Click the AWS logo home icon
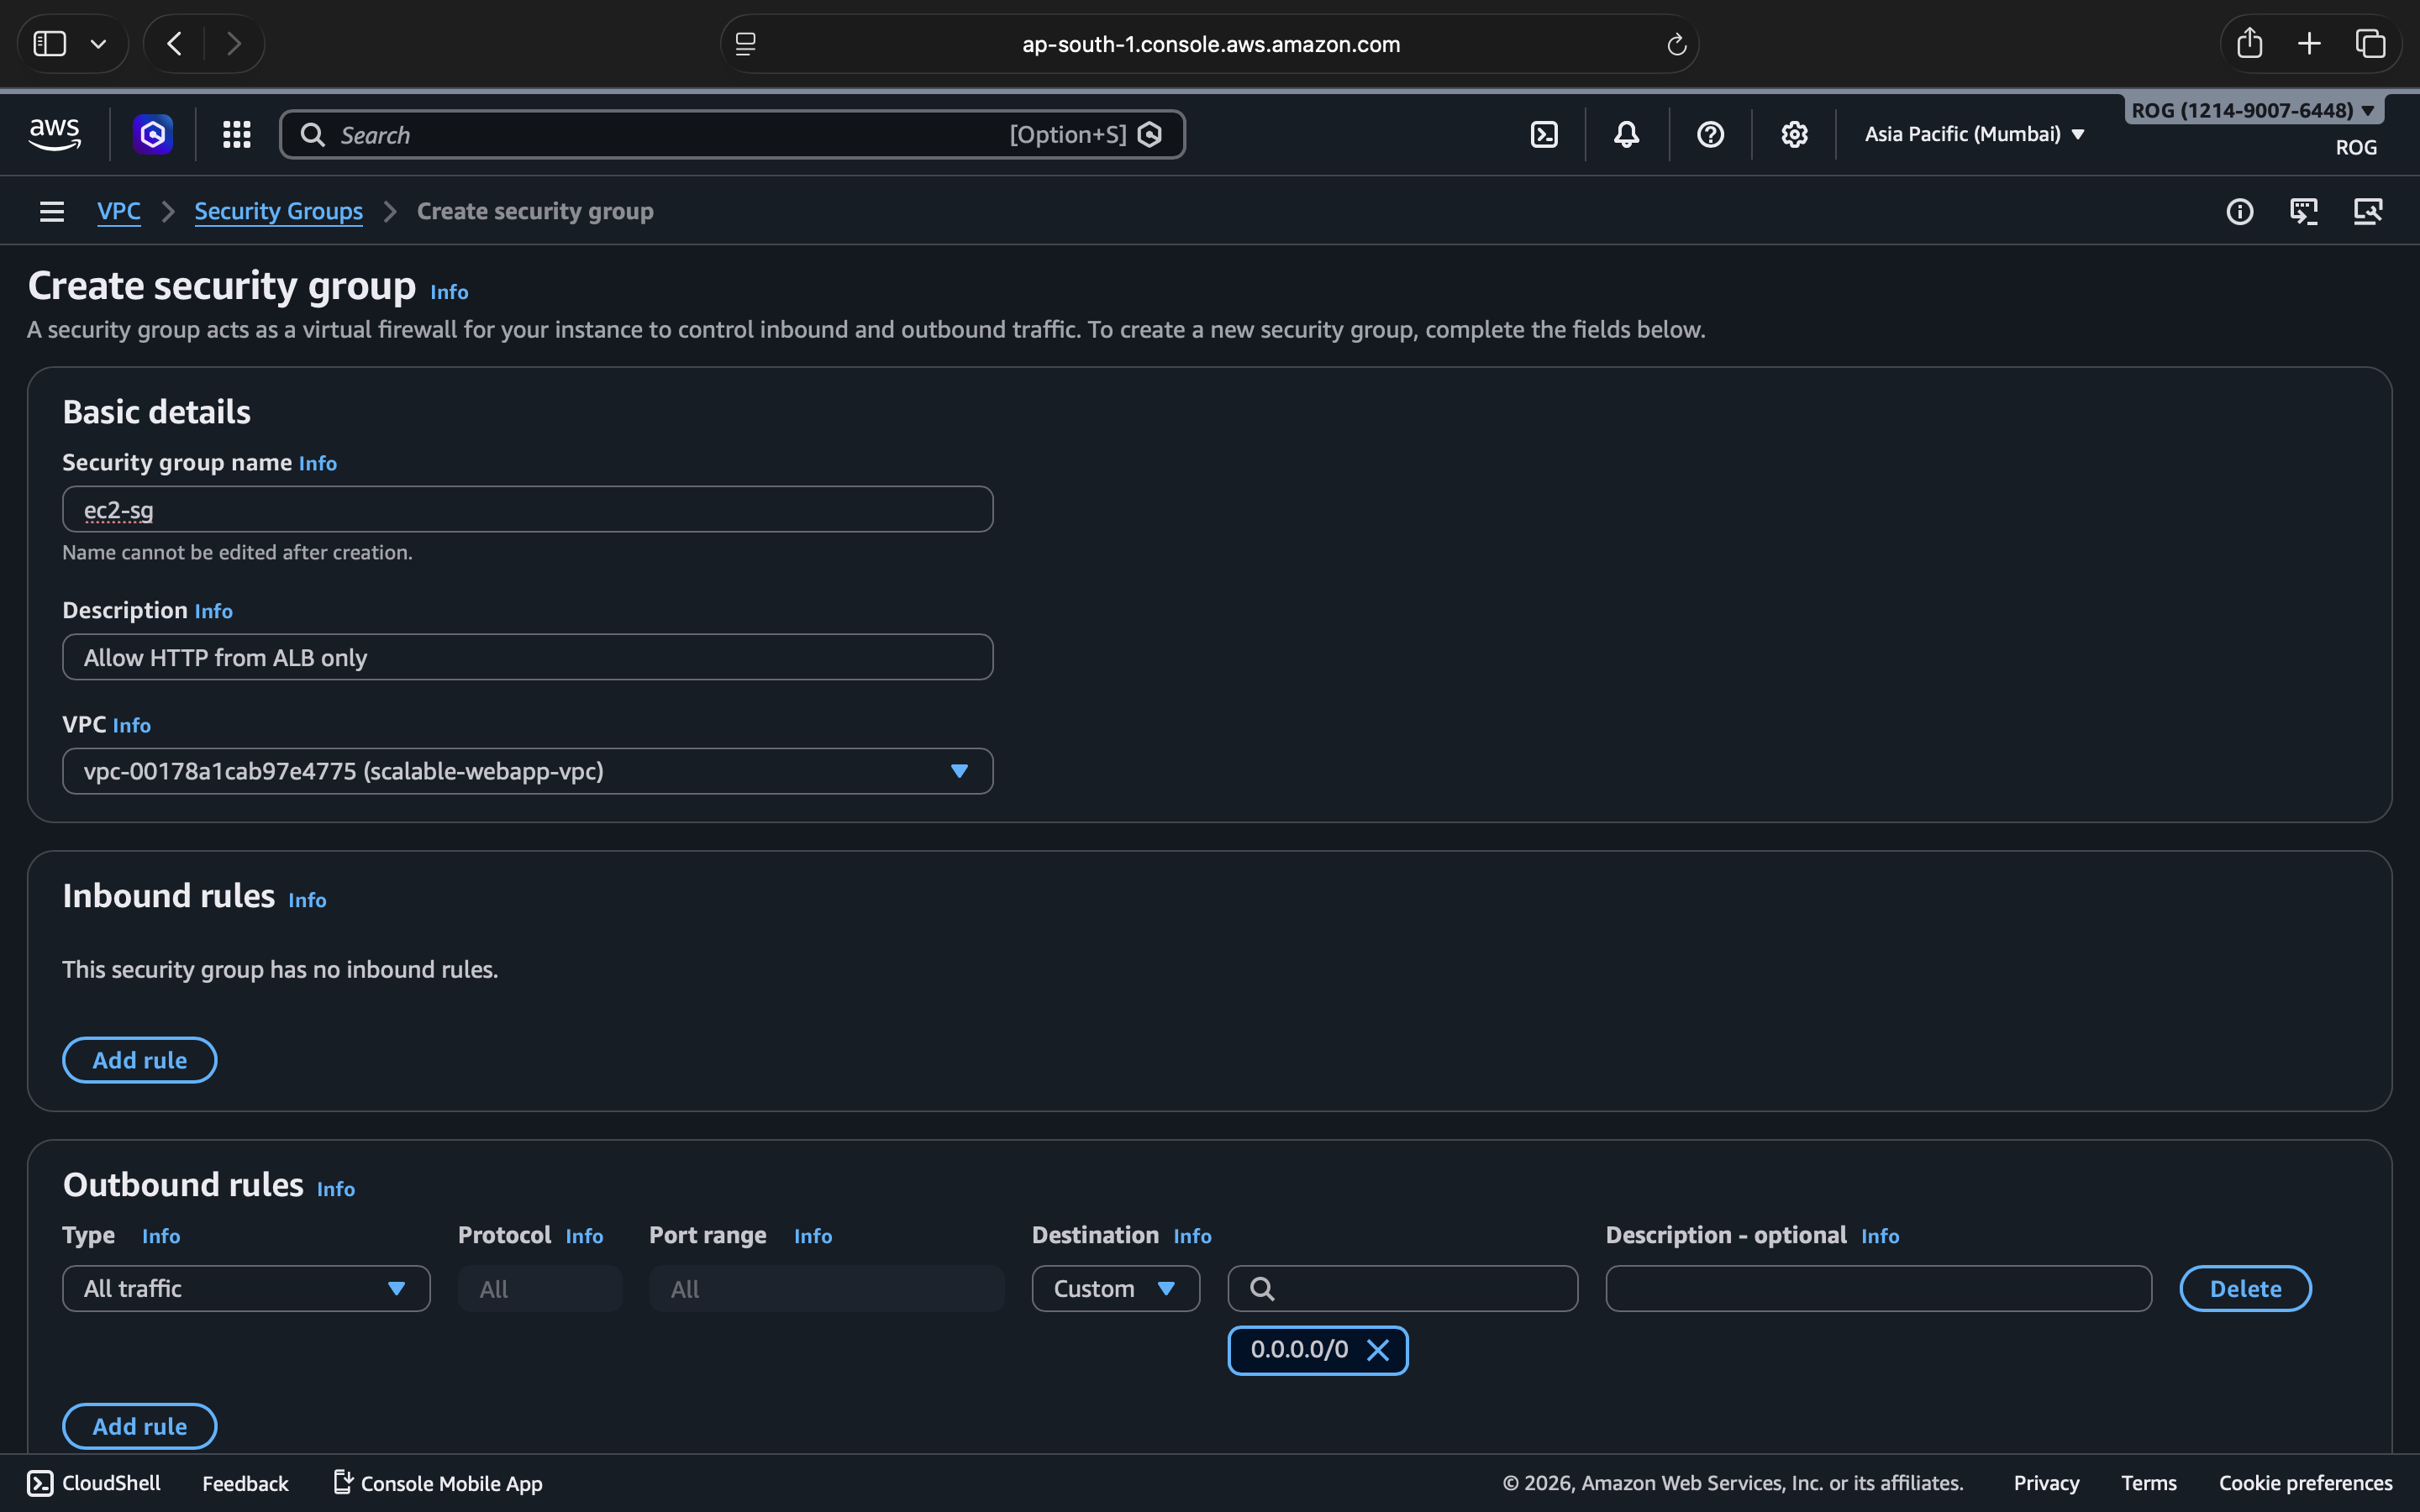This screenshot has height=1512, width=2420. [x=55, y=134]
